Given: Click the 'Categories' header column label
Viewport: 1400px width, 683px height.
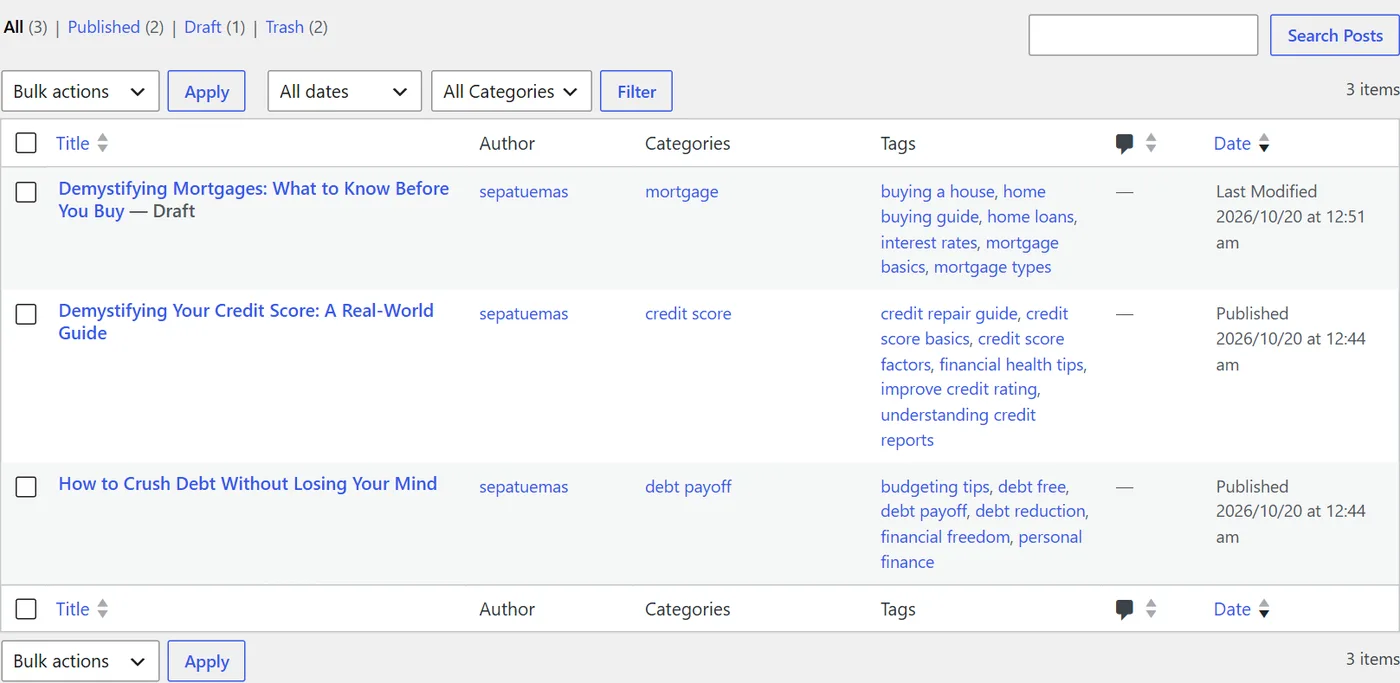Looking at the screenshot, I should pyautogui.click(x=688, y=143).
